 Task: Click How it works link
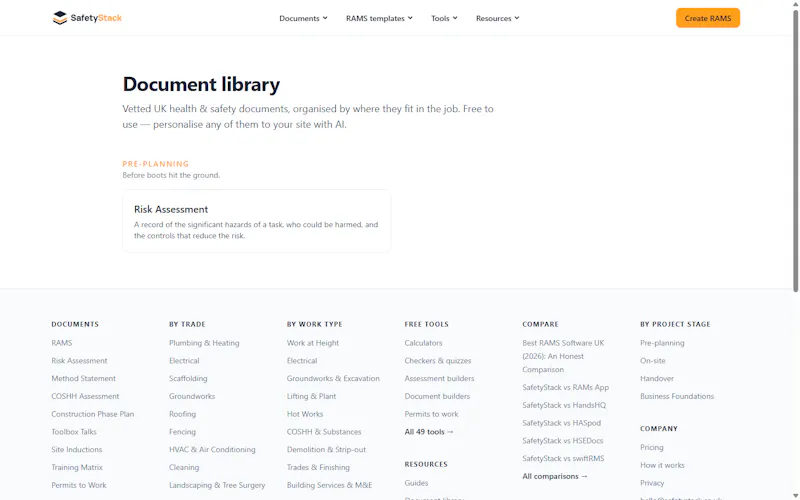tap(662, 465)
